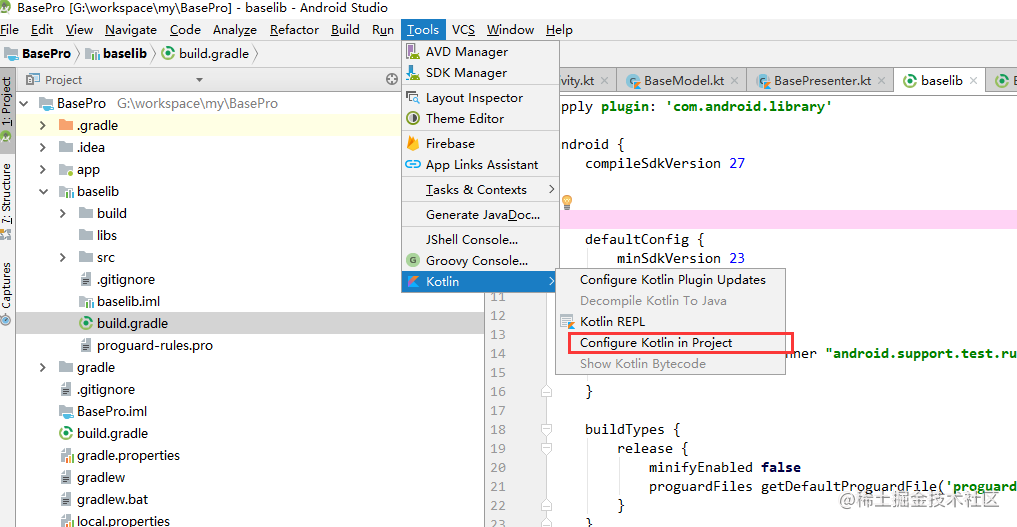Select gradlew.bat file
Viewport: 1017px width, 527px height.
click(x=104, y=500)
